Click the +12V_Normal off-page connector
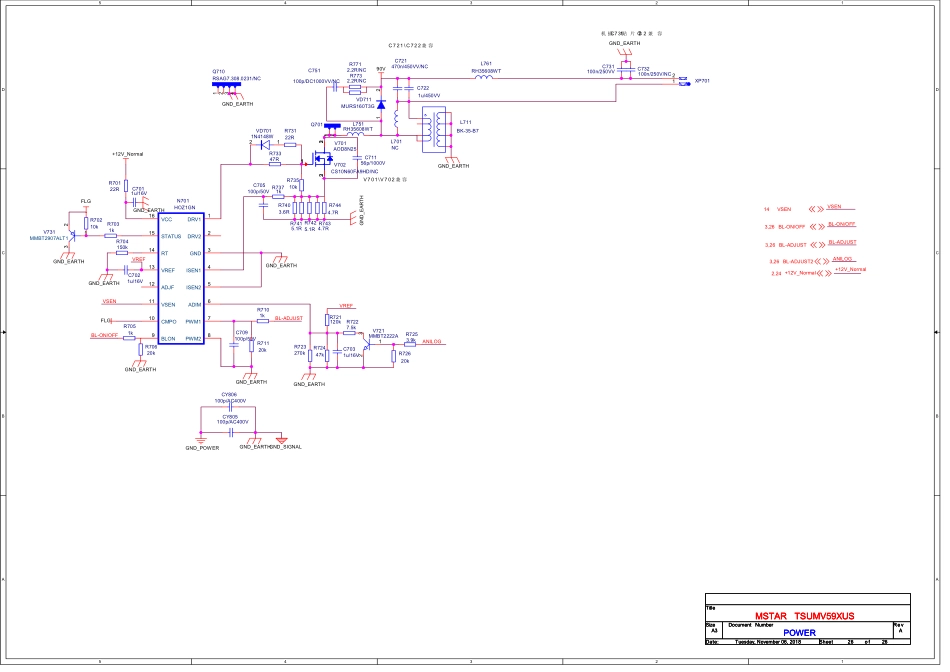The width and height of the screenshot is (950, 672). coord(850,272)
